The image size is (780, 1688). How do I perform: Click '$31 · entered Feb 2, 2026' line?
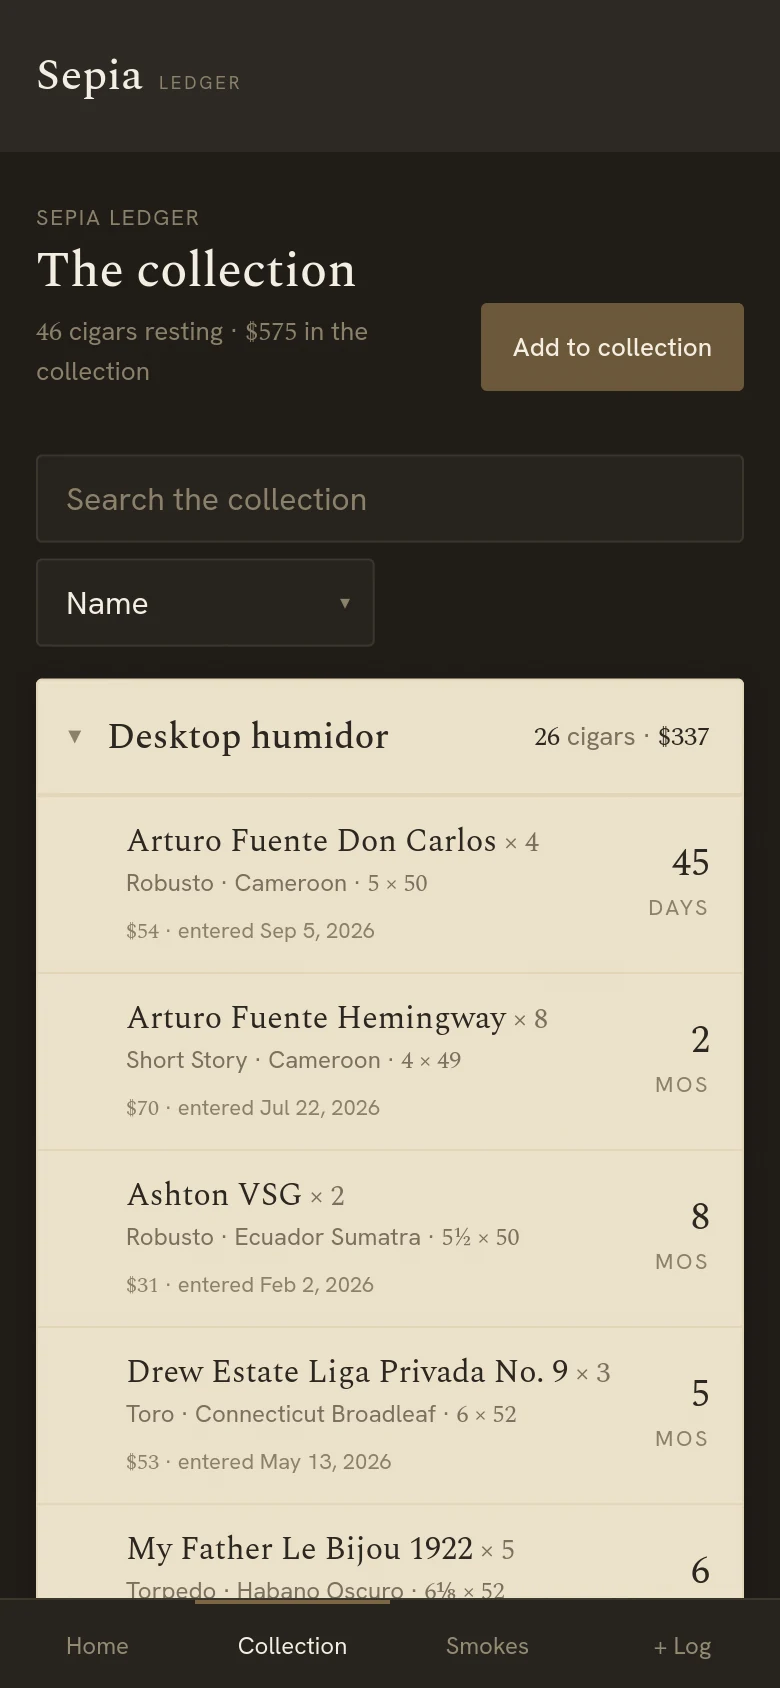[x=250, y=1285]
